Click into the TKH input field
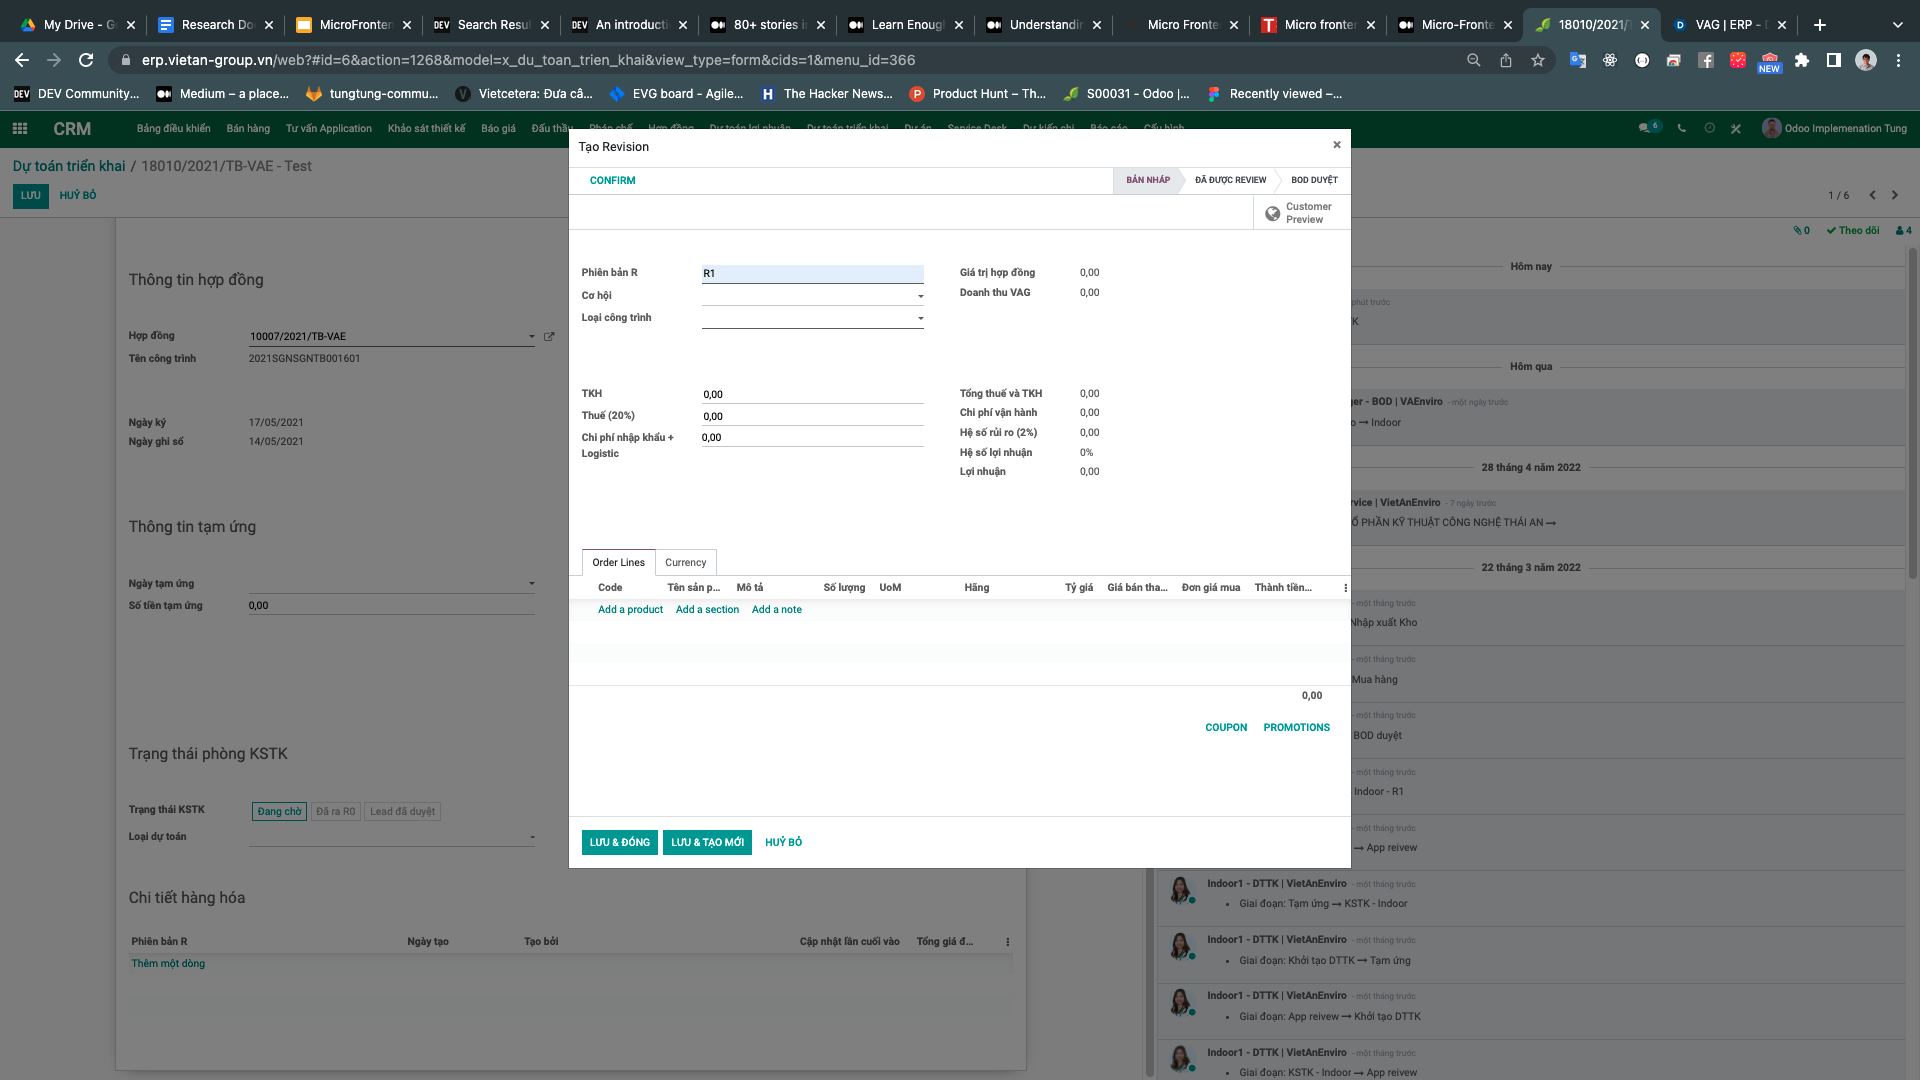The image size is (1920, 1080). (812, 394)
